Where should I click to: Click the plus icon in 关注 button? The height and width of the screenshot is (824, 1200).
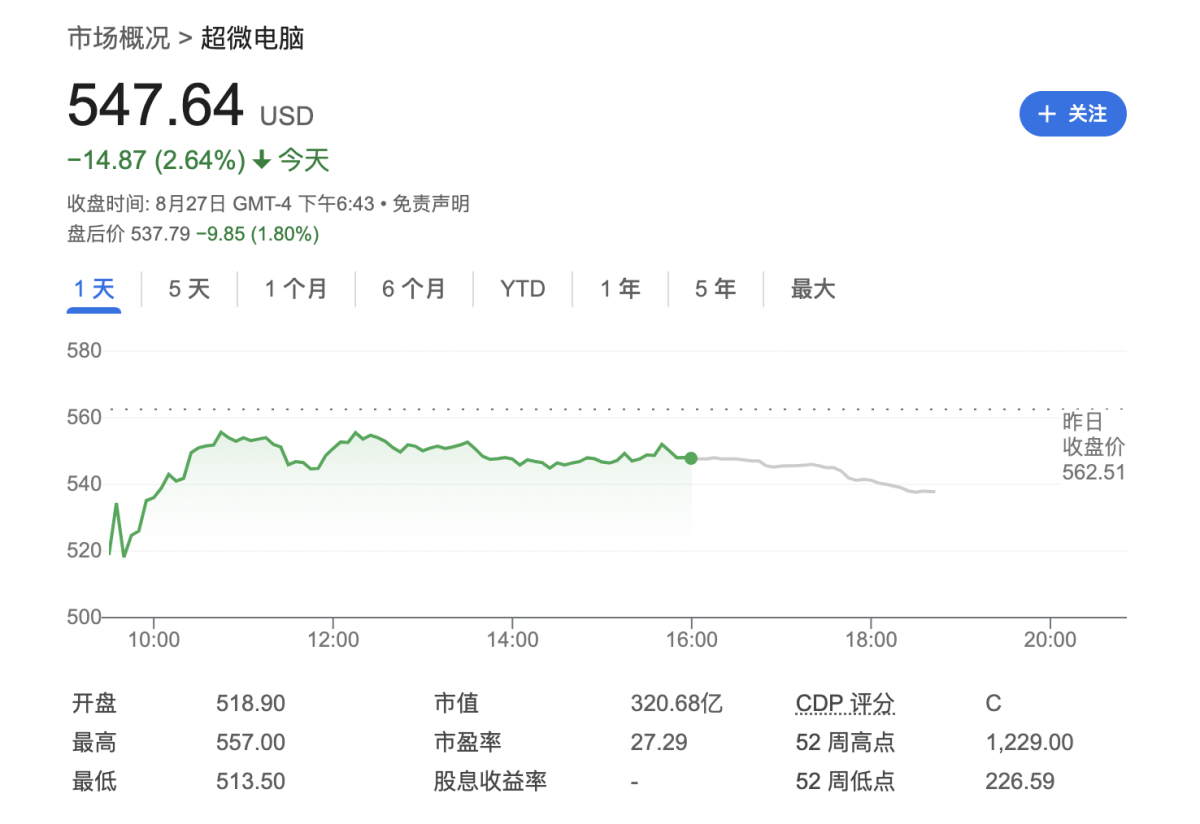point(1047,114)
